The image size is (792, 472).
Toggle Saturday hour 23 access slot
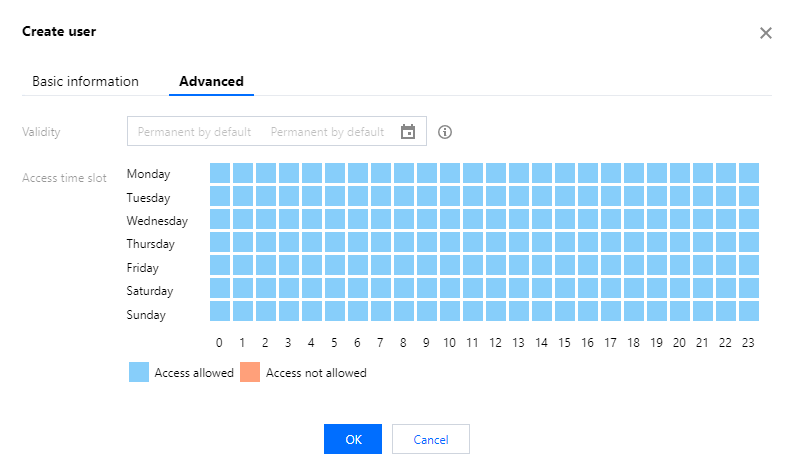click(748, 288)
